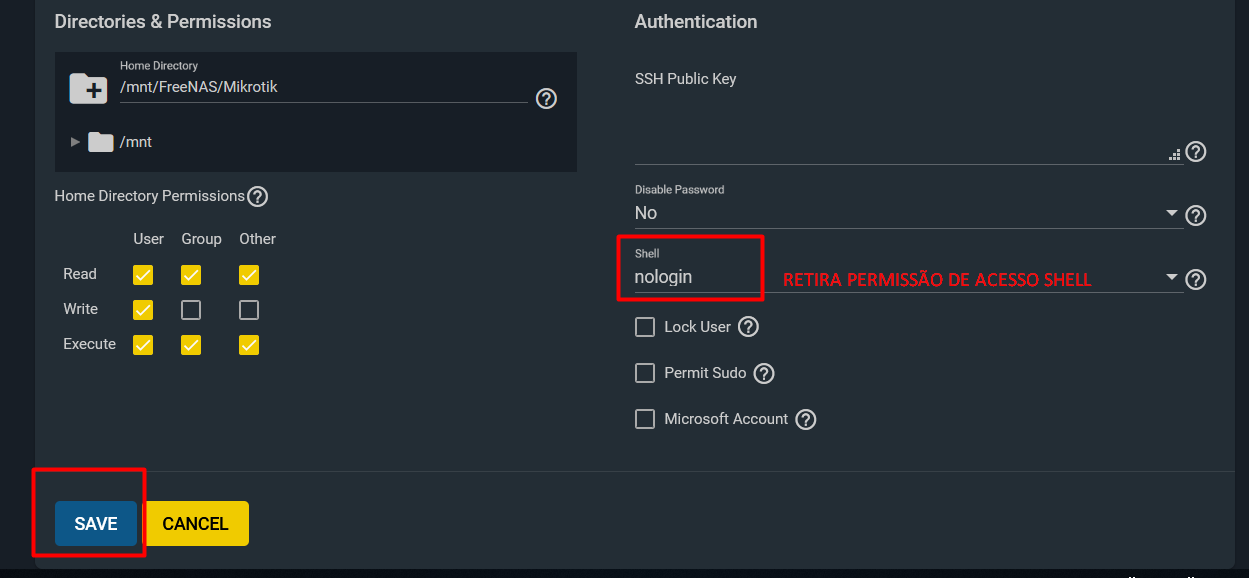Open help icon for Home Directory field
The width and height of the screenshot is (1249, 578).
[x=546, y=98]
